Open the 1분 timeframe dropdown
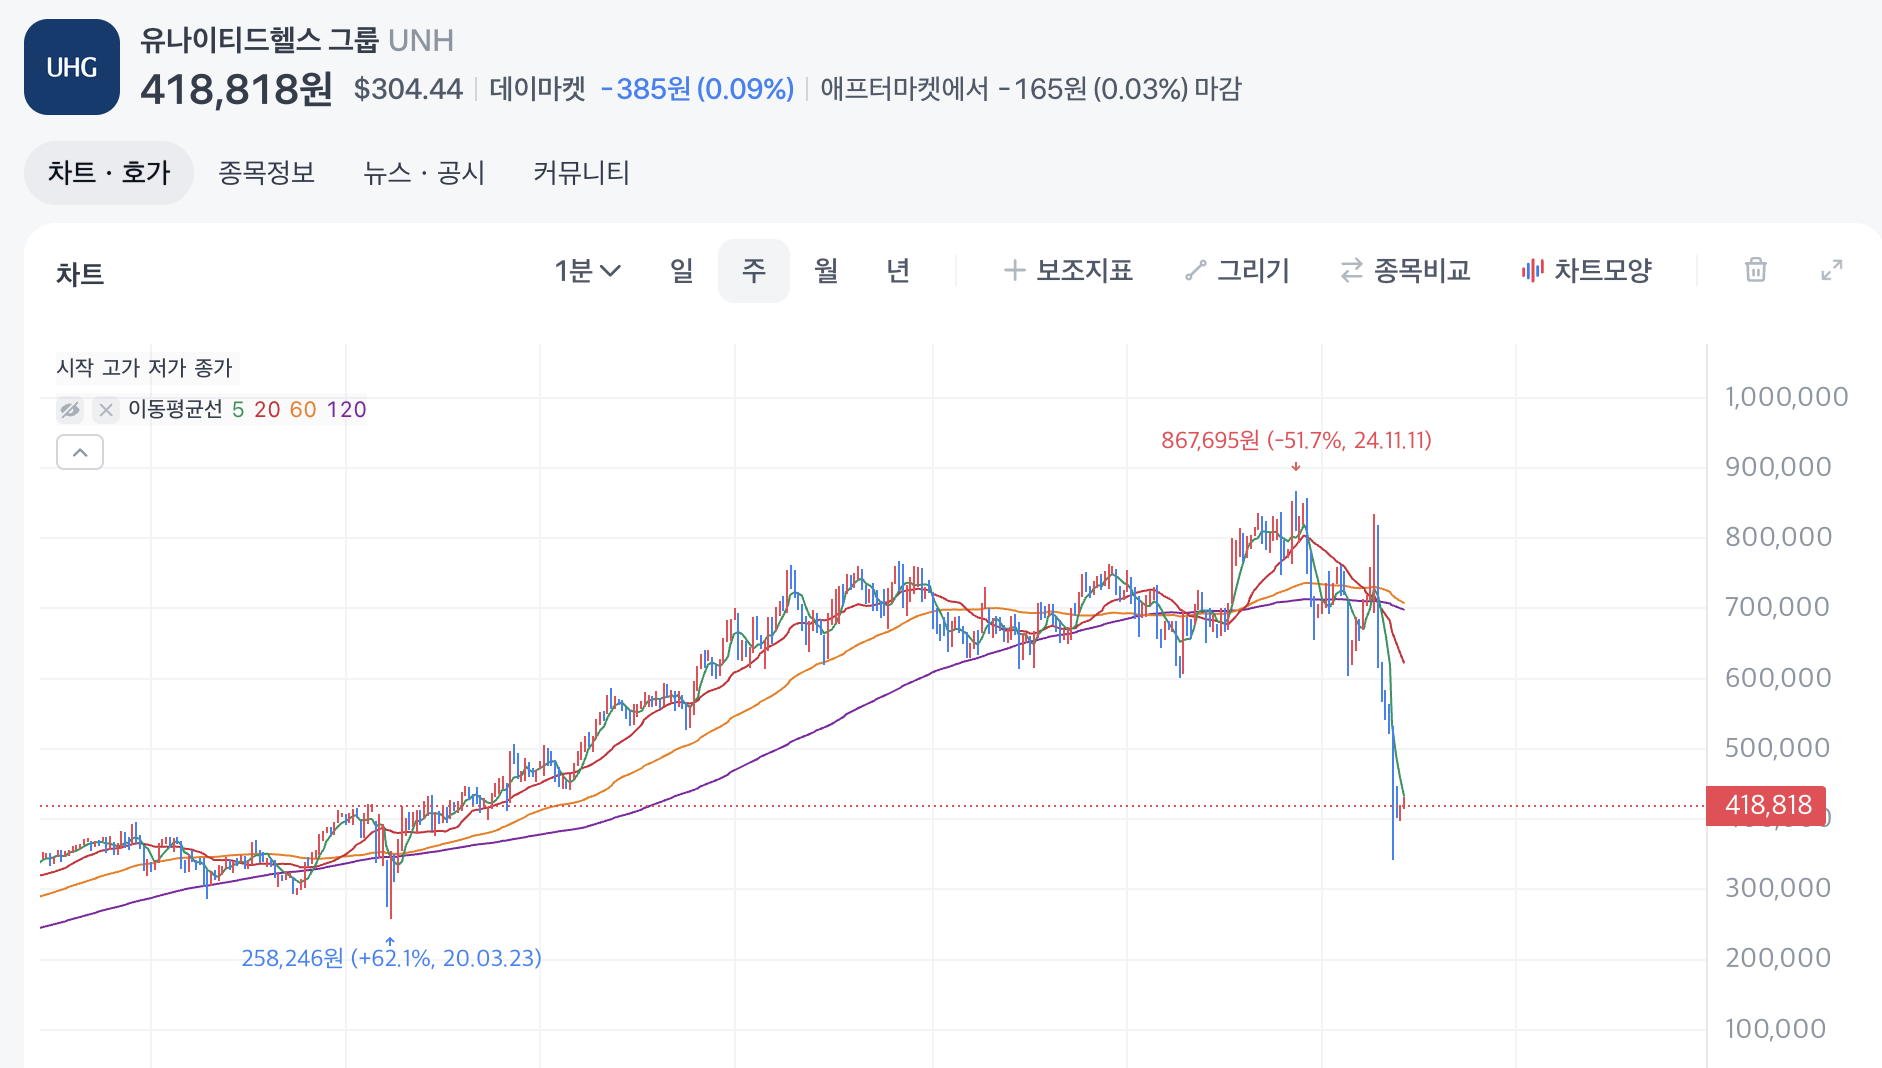The width and height of the screenshot is (1882, 1068). click(588, 270)
